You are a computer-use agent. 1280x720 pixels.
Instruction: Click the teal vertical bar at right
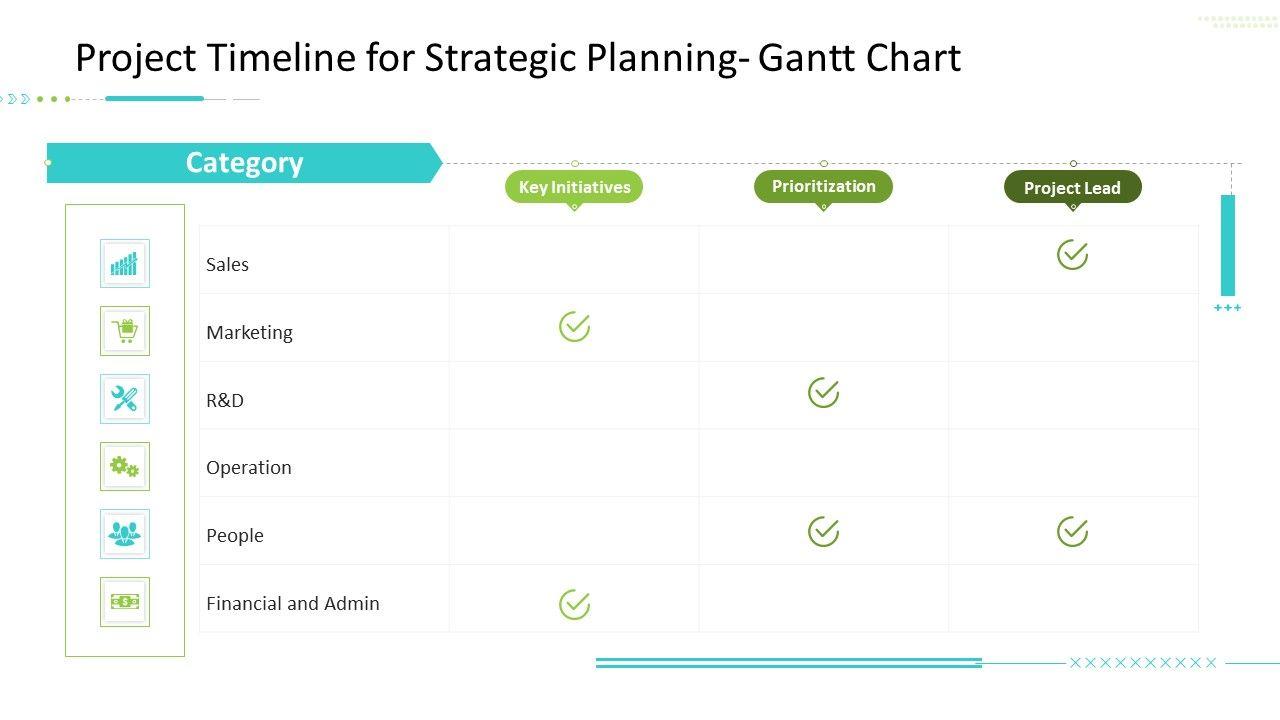(x=1228, y=245)
